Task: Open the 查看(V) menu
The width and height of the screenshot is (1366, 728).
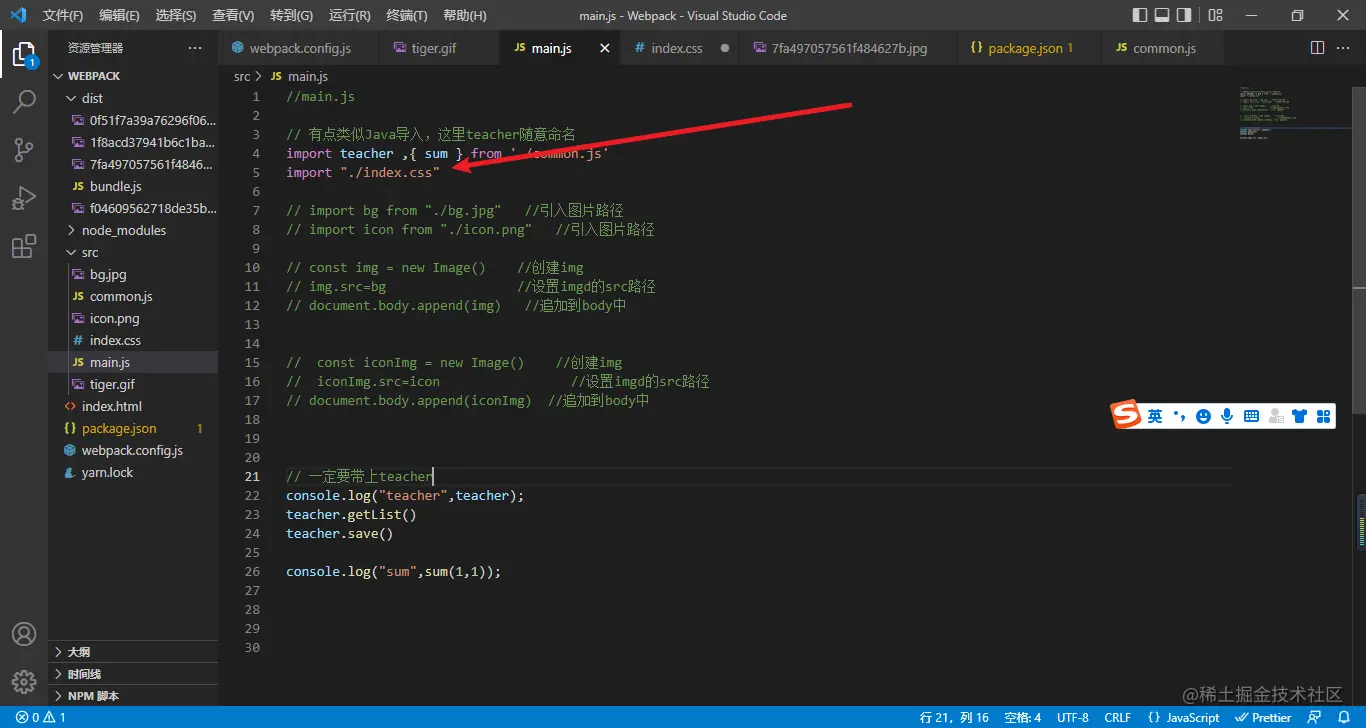Action: (x=233, y=16)
